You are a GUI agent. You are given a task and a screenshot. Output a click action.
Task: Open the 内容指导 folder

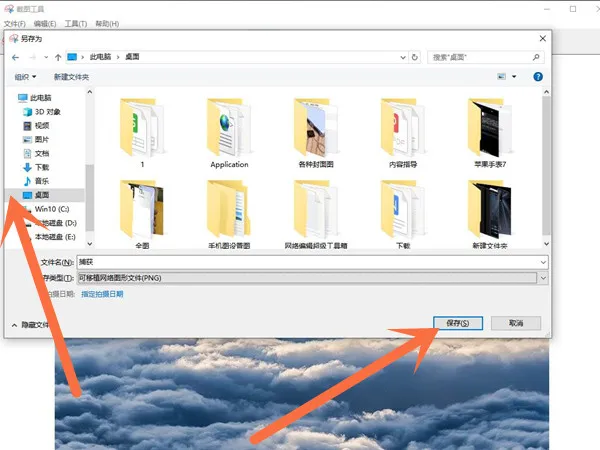coord(403,133)
